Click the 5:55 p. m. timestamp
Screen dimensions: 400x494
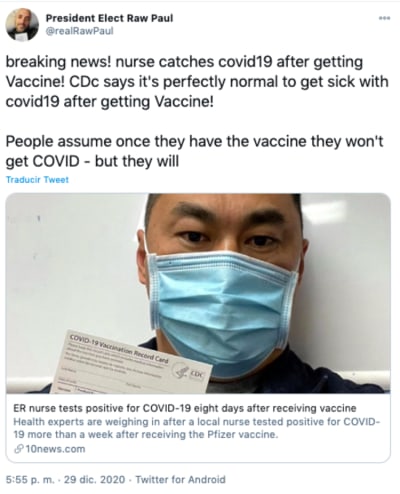[30, 479]
